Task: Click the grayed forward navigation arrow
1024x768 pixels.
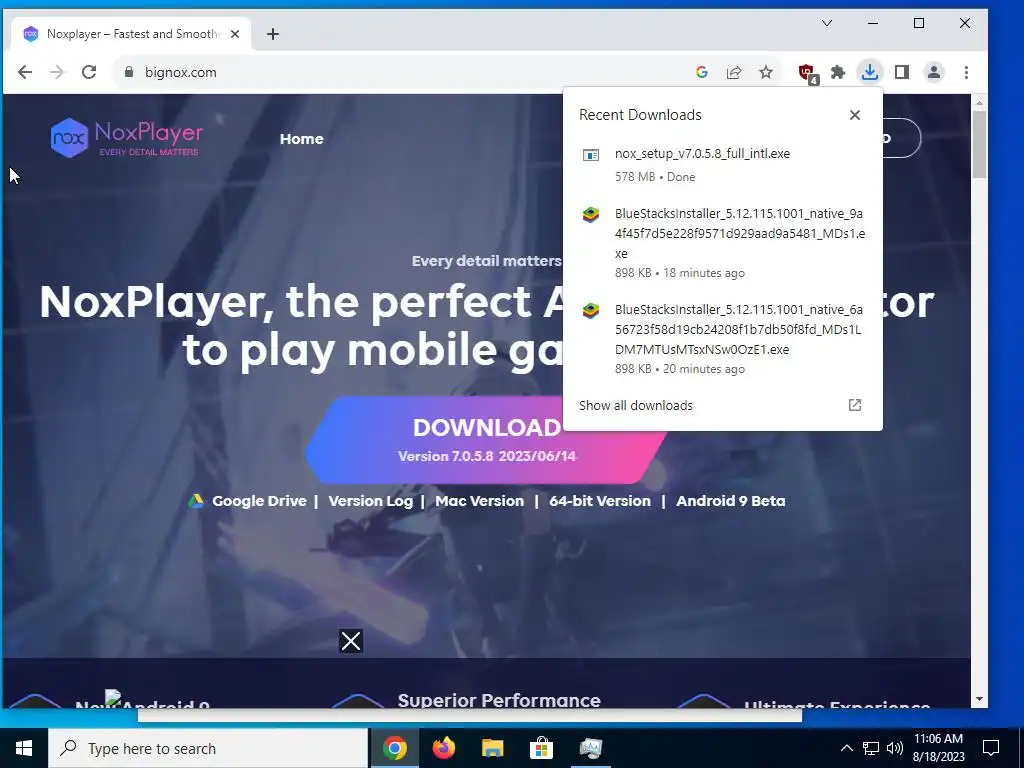Action: click(x=57, y=72)
